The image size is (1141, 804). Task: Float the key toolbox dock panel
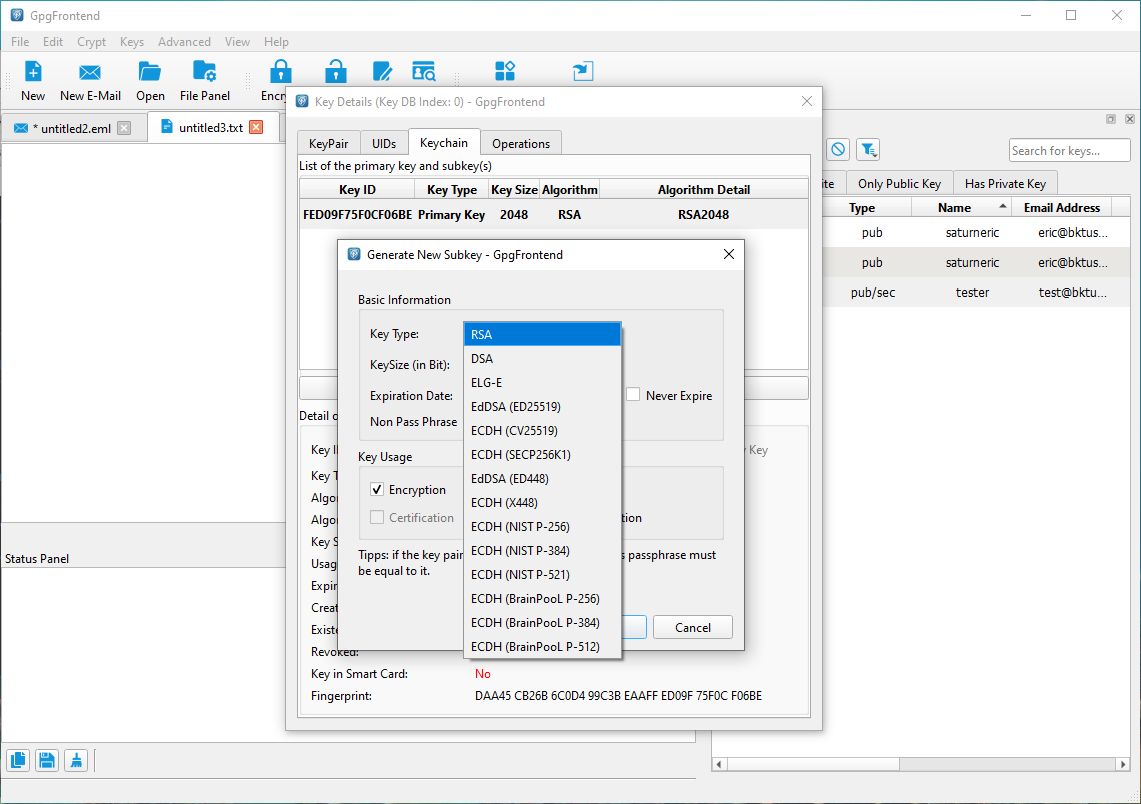(x=1111, y=119)
